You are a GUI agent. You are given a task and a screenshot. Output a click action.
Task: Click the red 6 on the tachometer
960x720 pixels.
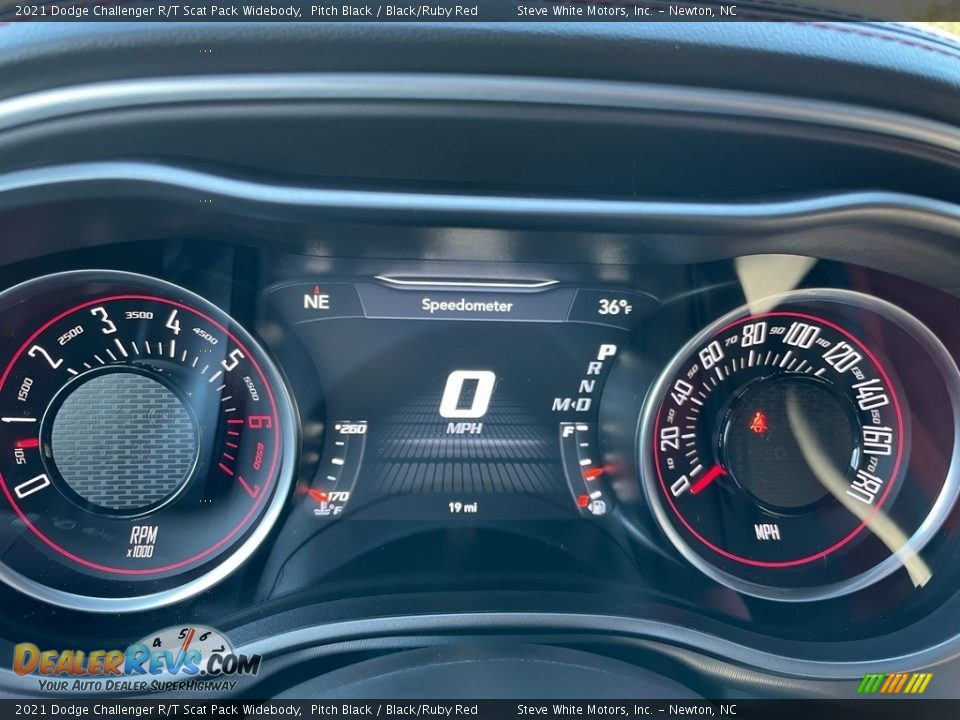(260, 422)
